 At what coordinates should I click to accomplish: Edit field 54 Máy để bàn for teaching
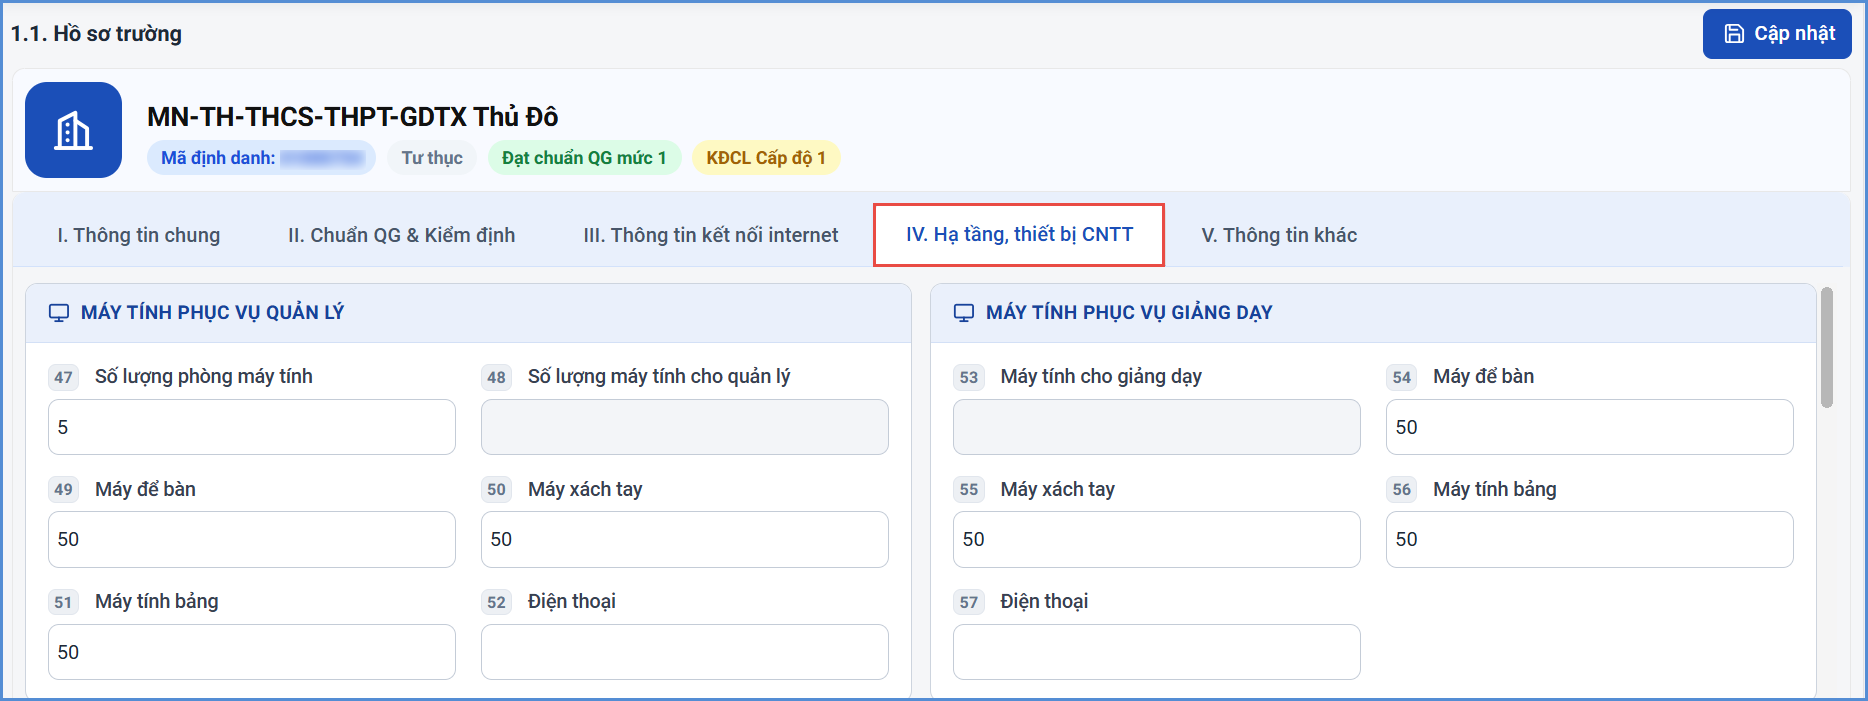coord(1590,427)
